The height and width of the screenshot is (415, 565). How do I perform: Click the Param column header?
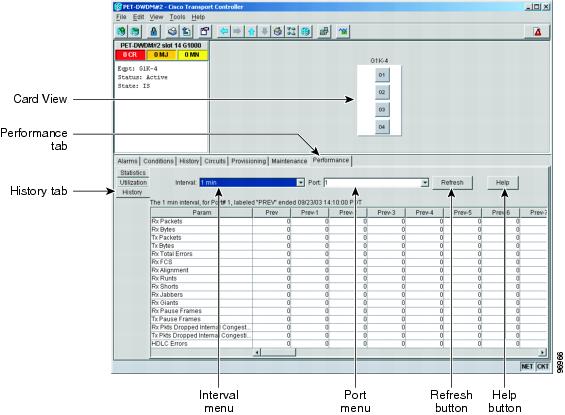(x=202, y=213)
